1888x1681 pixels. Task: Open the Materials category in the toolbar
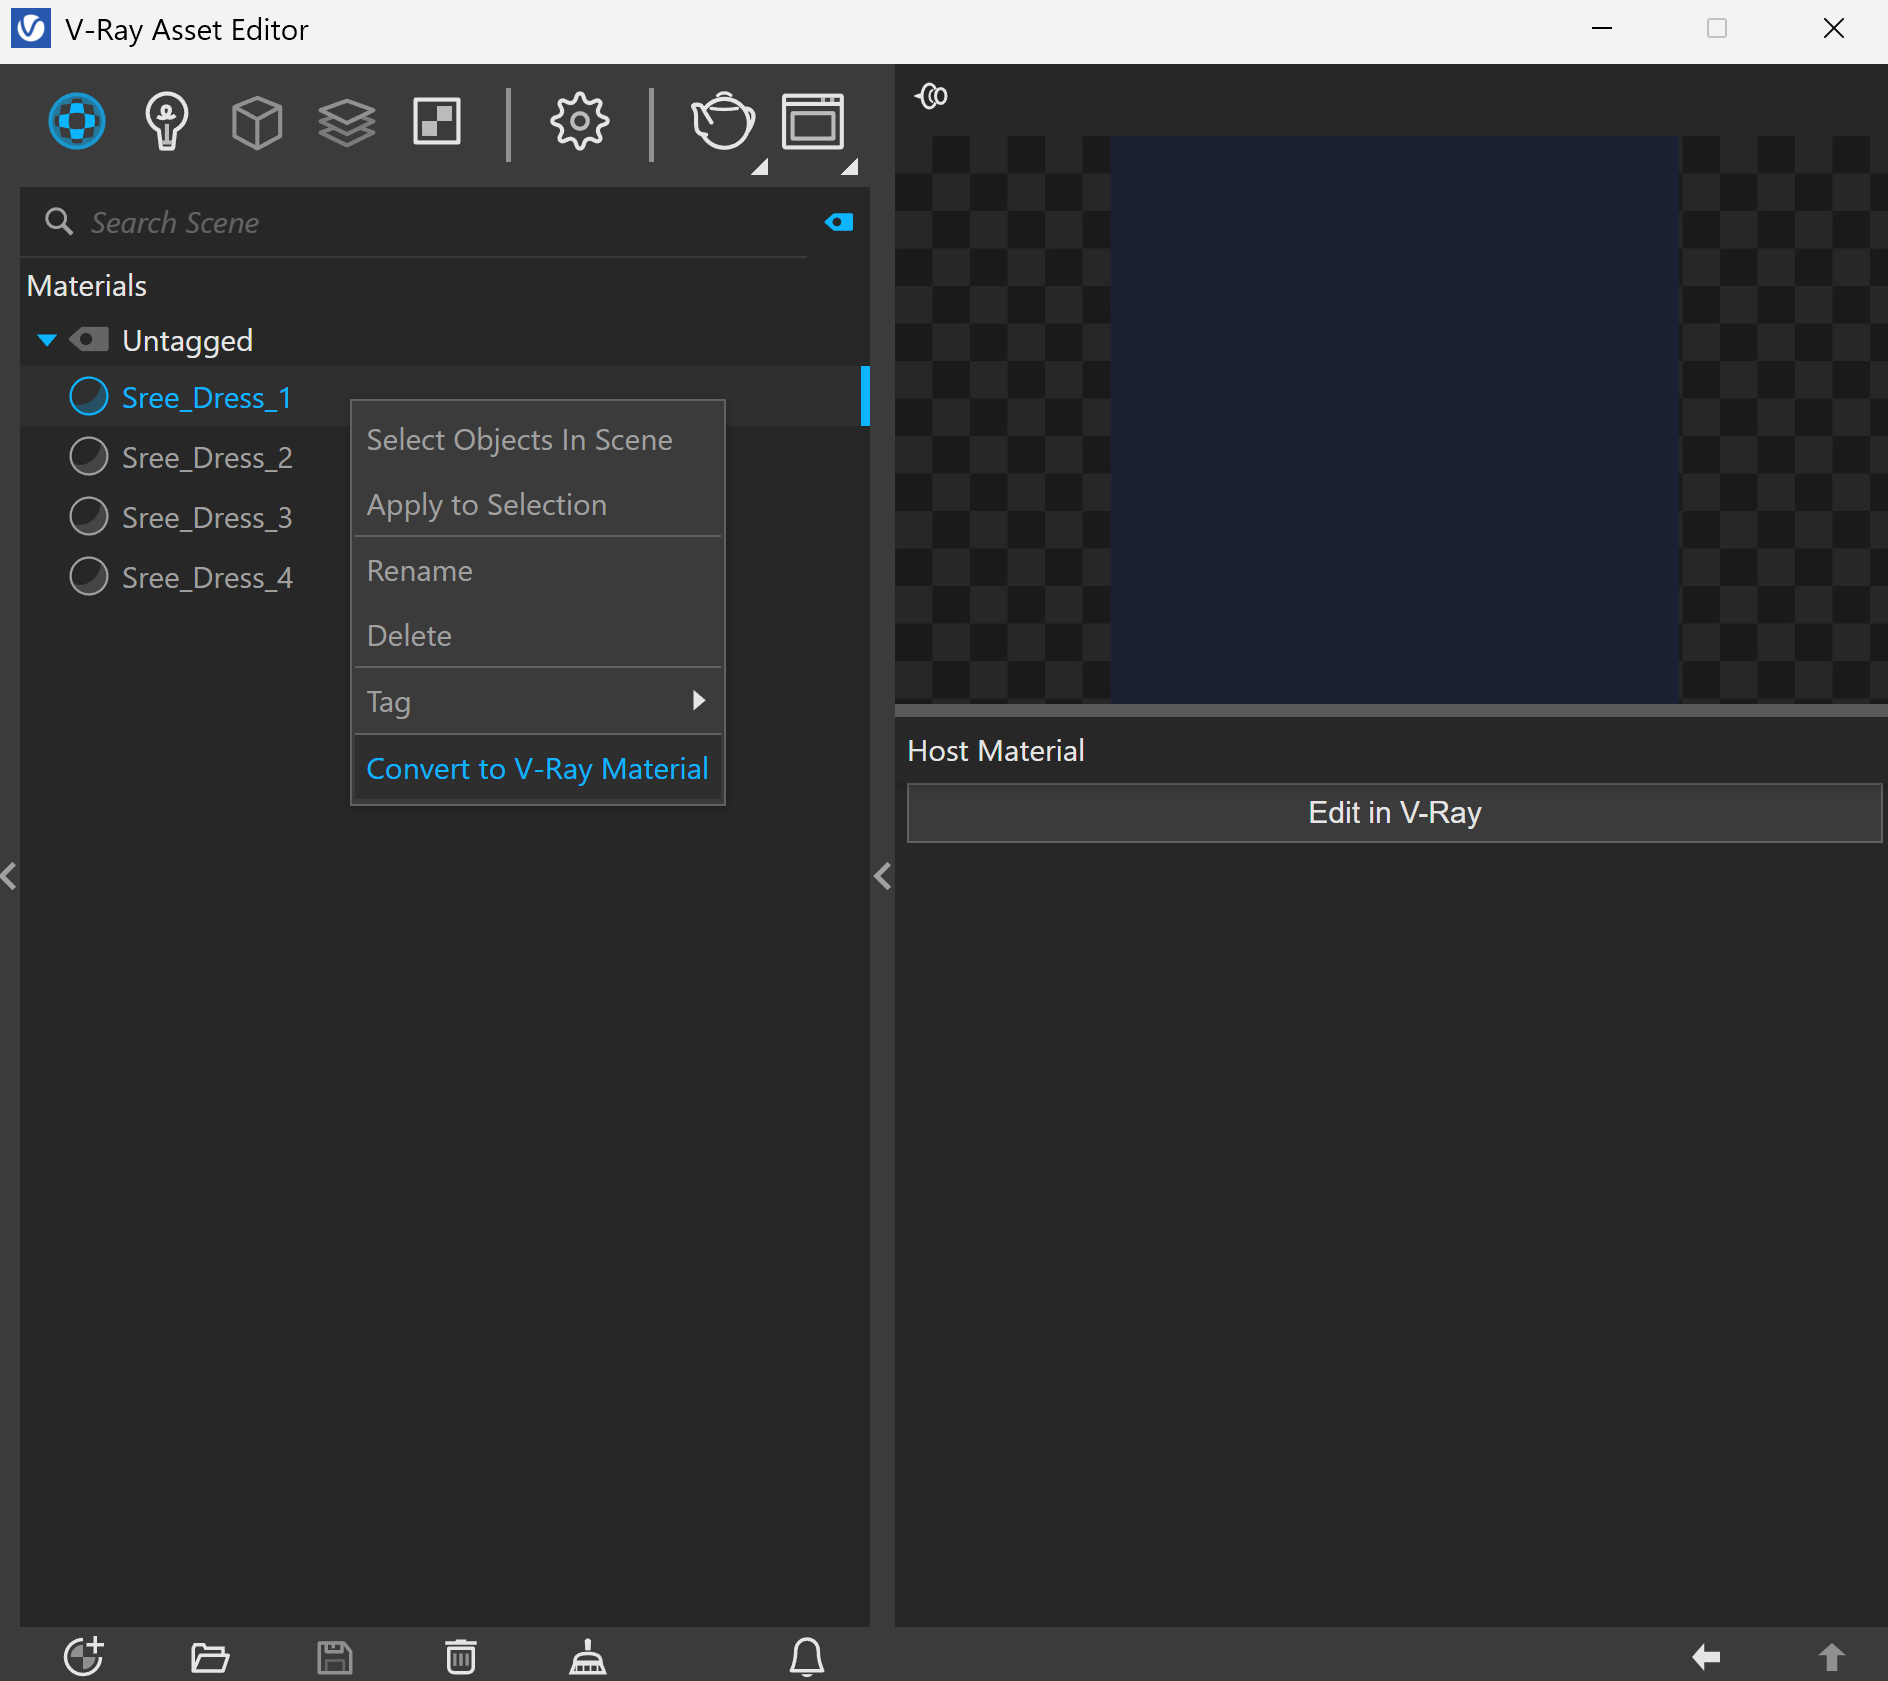[x=77, y=121]
